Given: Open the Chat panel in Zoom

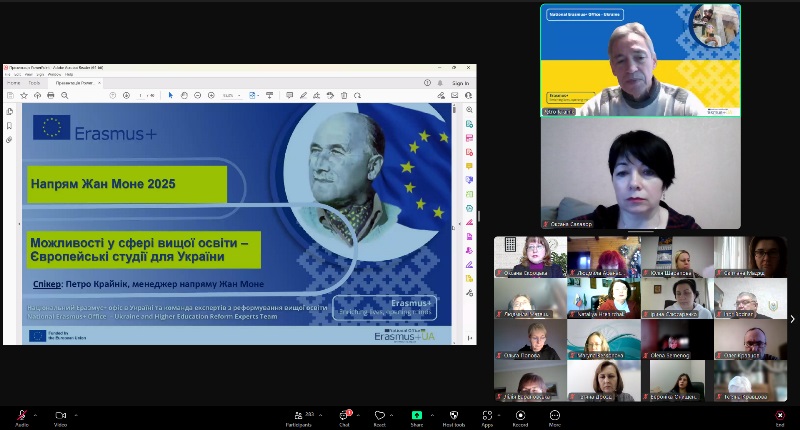Looking at the screenshot, I should click(x=345, y=418).
